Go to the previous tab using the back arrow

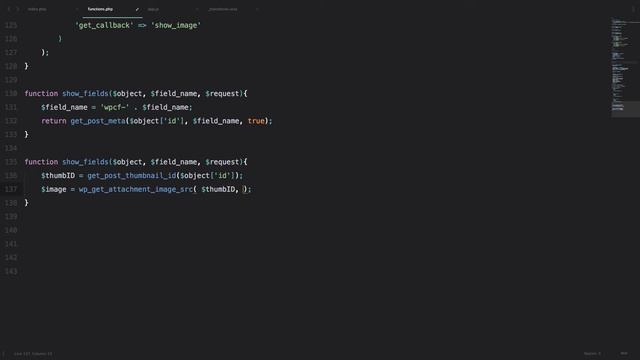click(x=9, y=9)
